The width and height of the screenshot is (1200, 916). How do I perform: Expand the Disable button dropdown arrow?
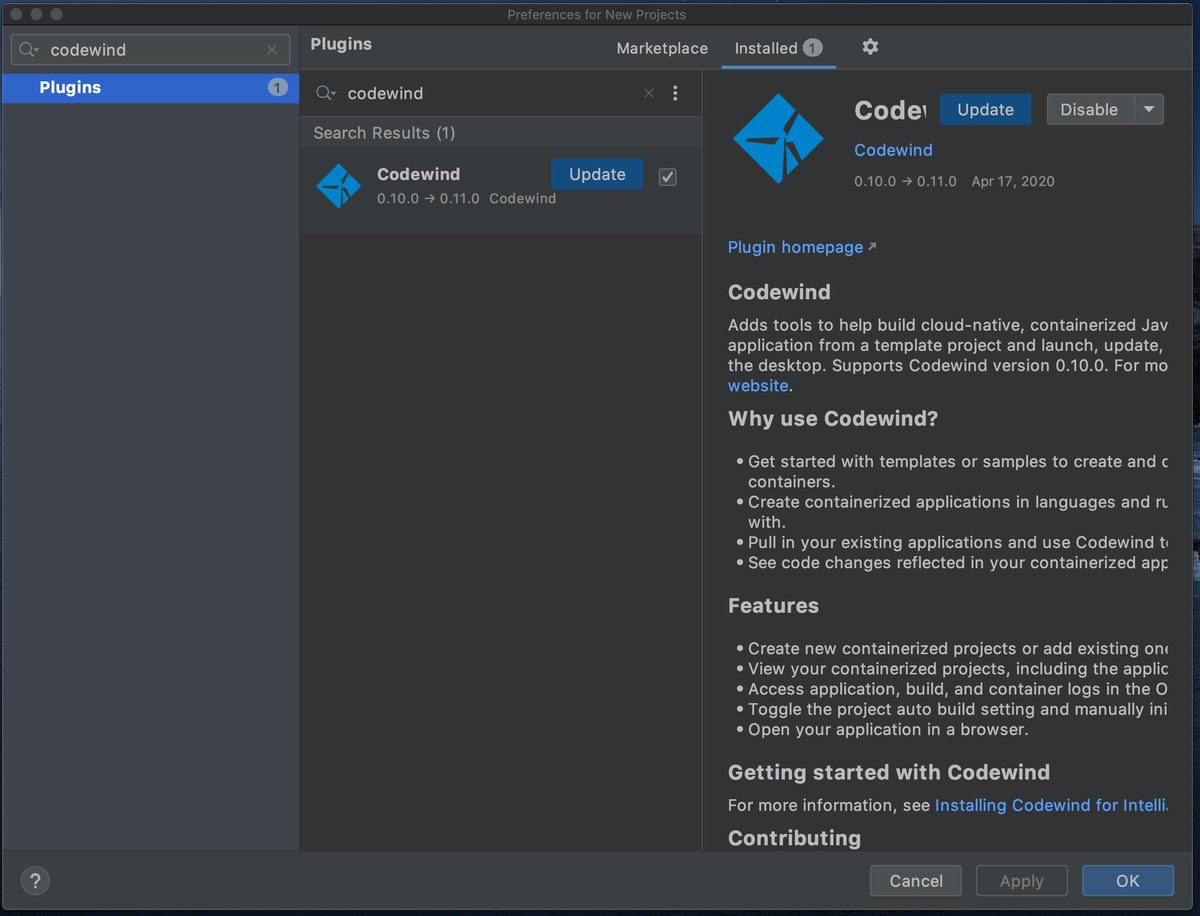point(1149,110)
